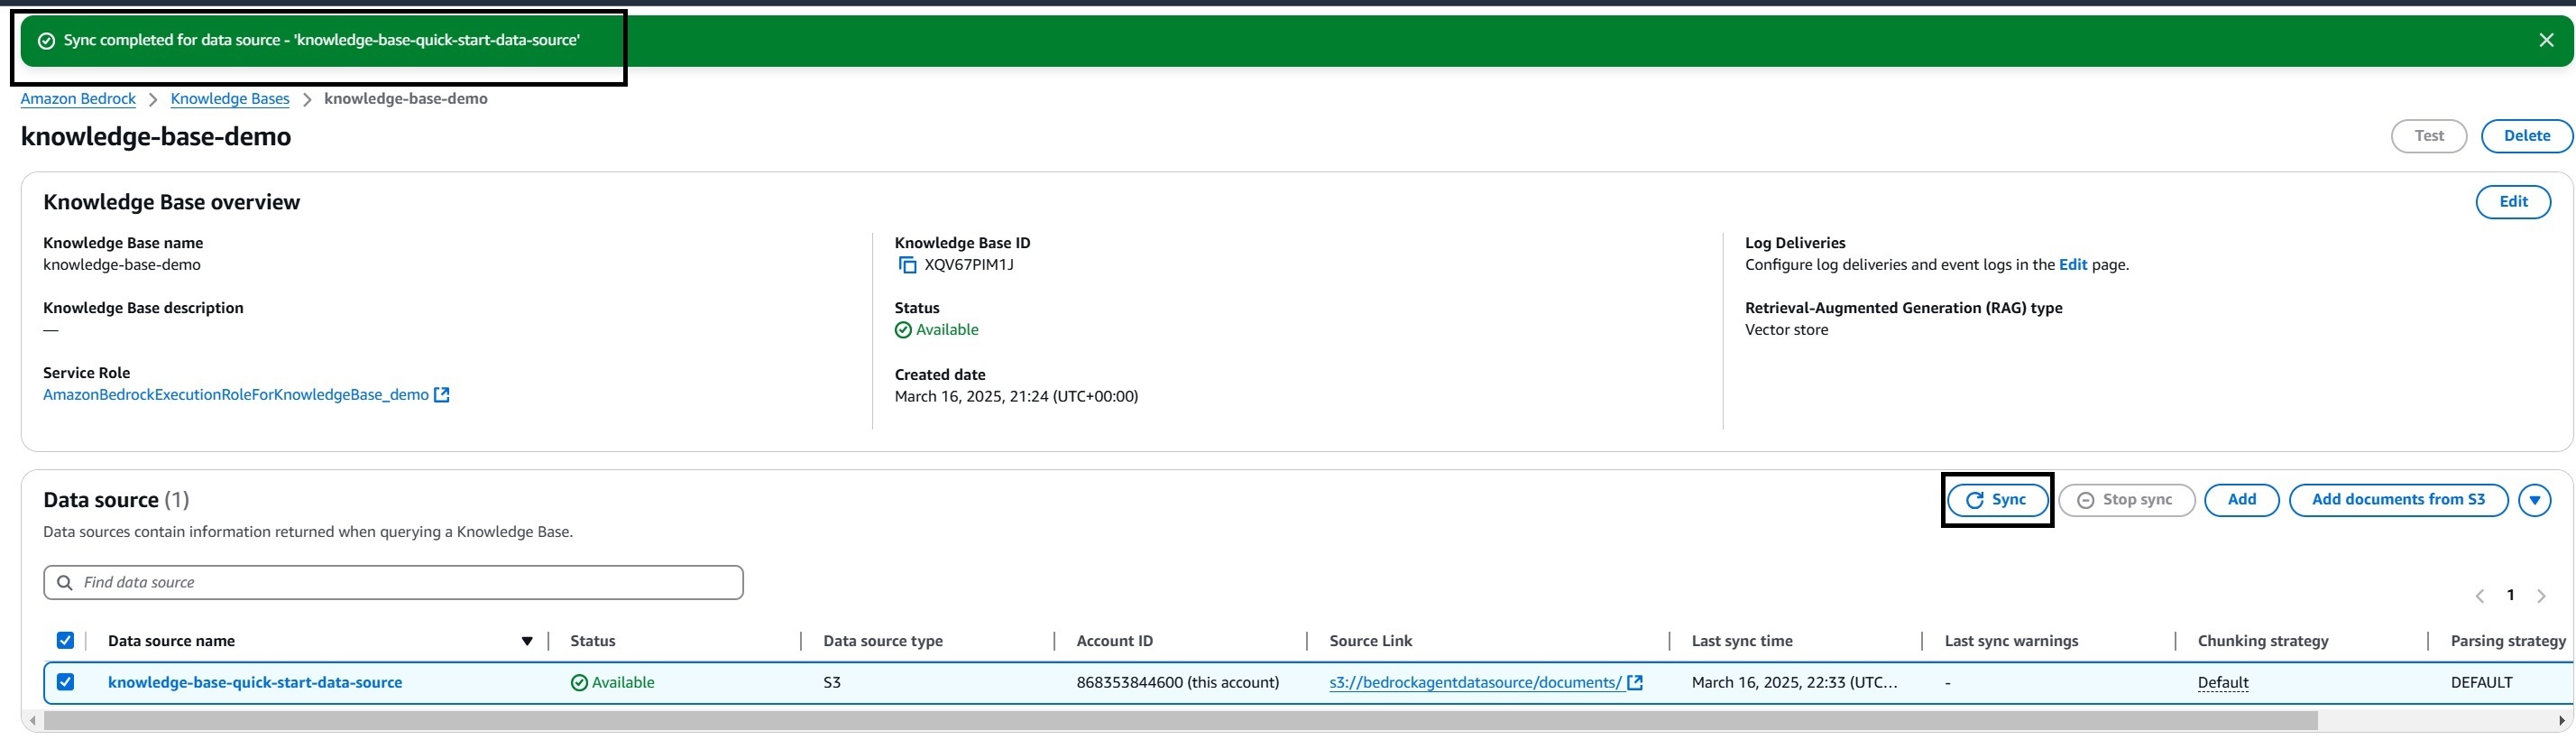The image size is (2576, 749).
Task: Focus the Find data source search field
Action: [x=393, y=583]
